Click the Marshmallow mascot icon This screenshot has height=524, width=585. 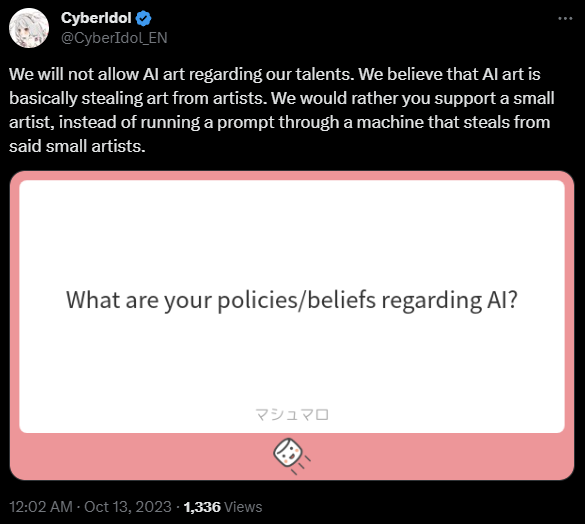pyautogui.click(x=291, y=456)
